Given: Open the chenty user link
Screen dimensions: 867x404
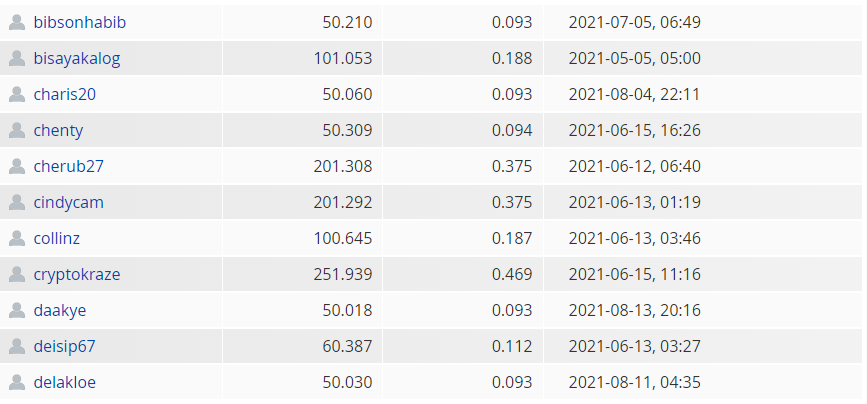Looking at the screenshot, I should [58, 131].
